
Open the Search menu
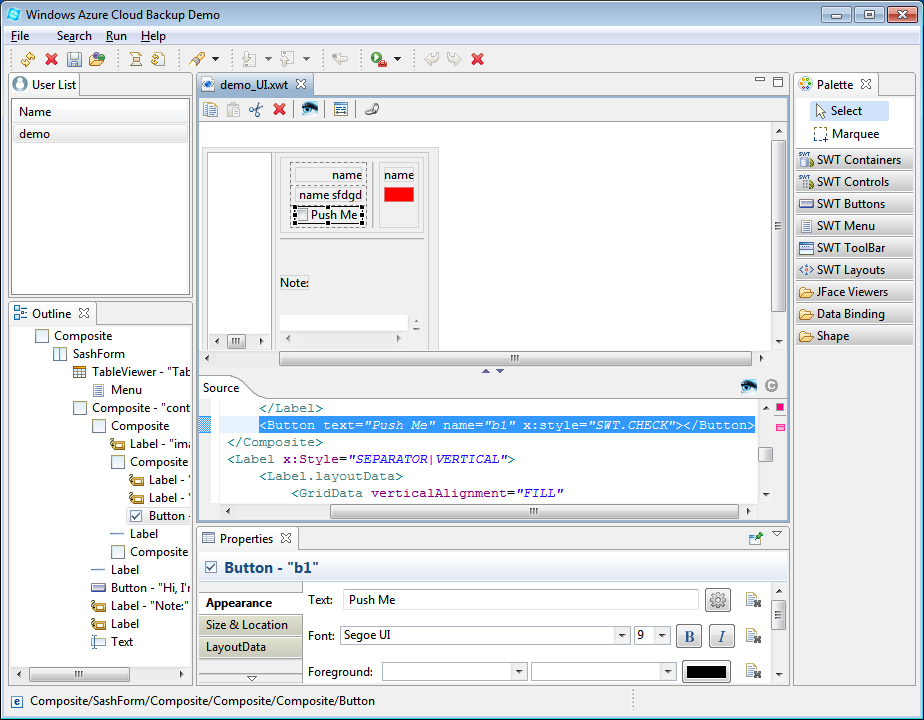[74, 36]
